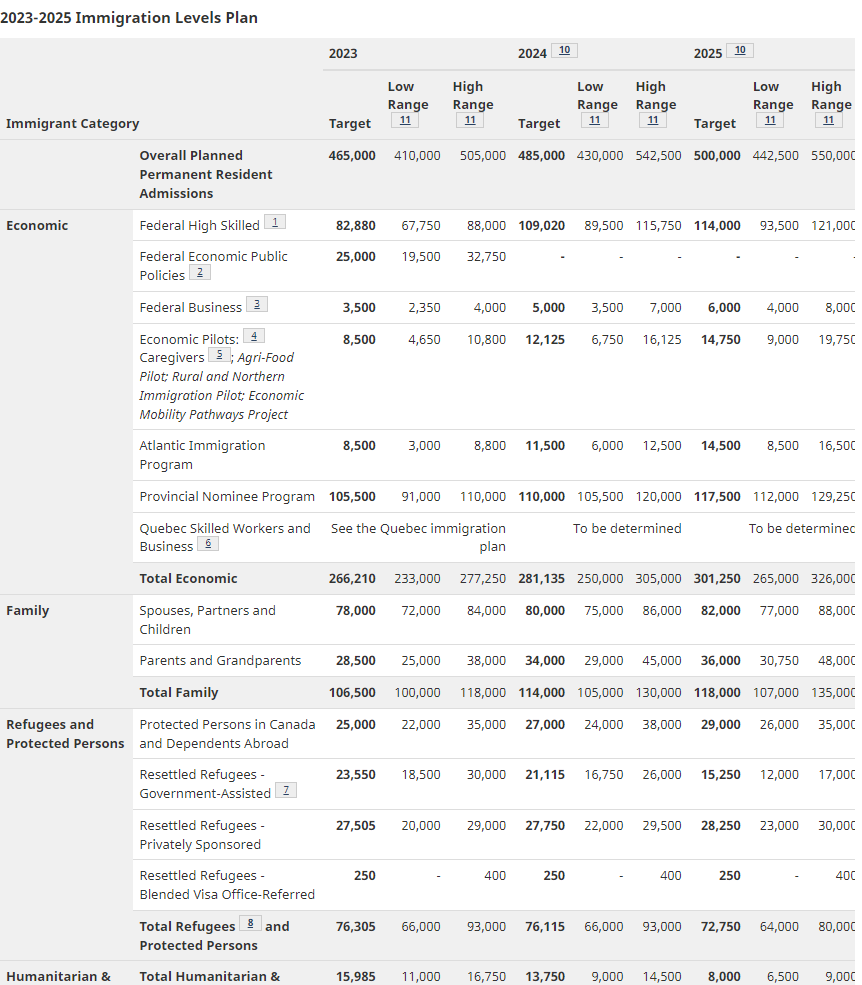Open footnote 4 beside Economic Pilots
862x985 pixels.
(254, 337)
